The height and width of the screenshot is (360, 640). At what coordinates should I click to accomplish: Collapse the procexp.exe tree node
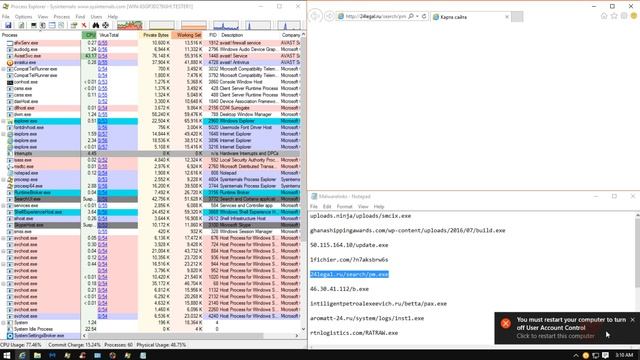tap(4, 180)
